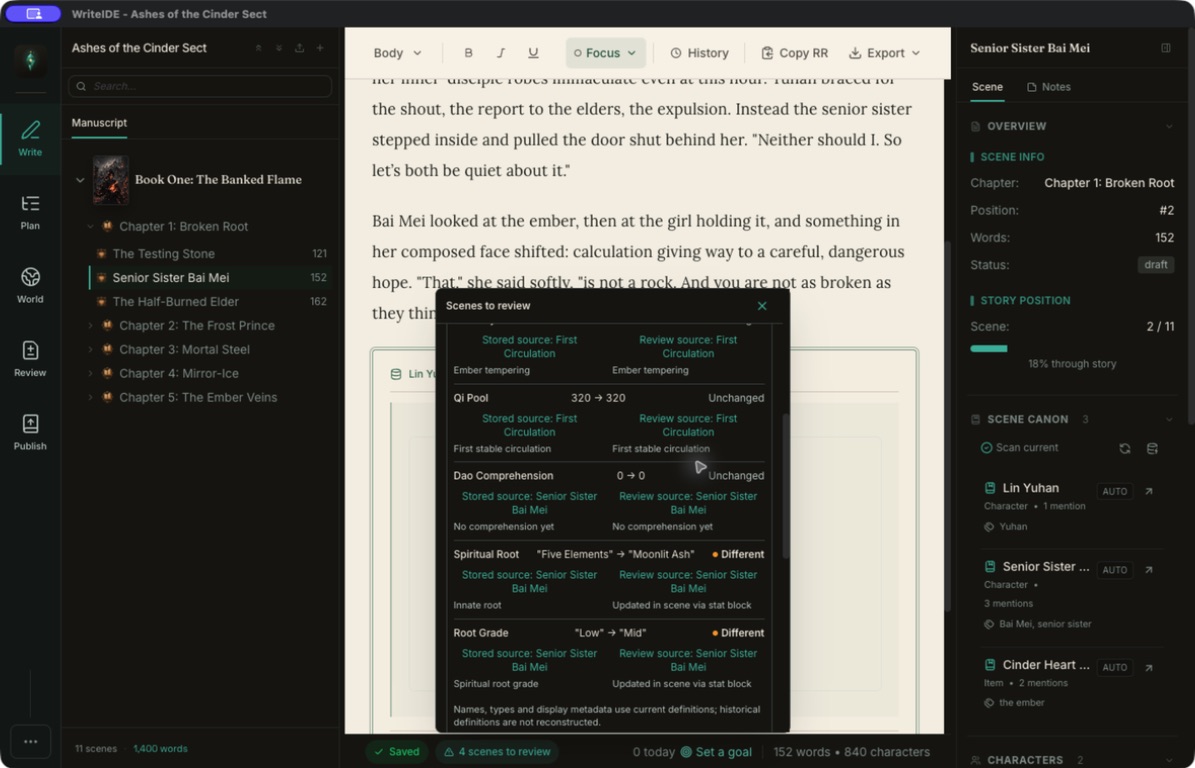Close the Scenes to review popup
The width and height of the screenshot is (1195, 768).
pyautogui.click(x=762, y=306)
